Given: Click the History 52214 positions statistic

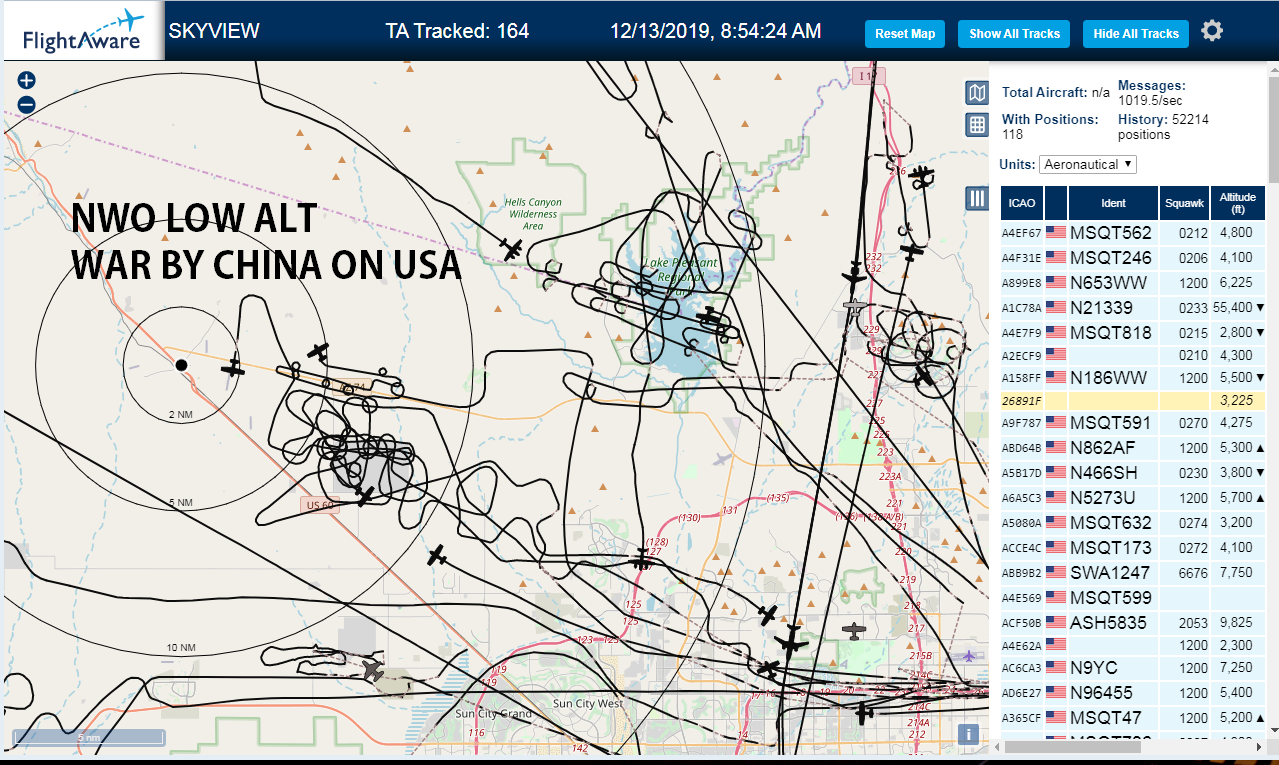Looking at the screenshot, I should pyautogui.click(x=1163, y=126).
